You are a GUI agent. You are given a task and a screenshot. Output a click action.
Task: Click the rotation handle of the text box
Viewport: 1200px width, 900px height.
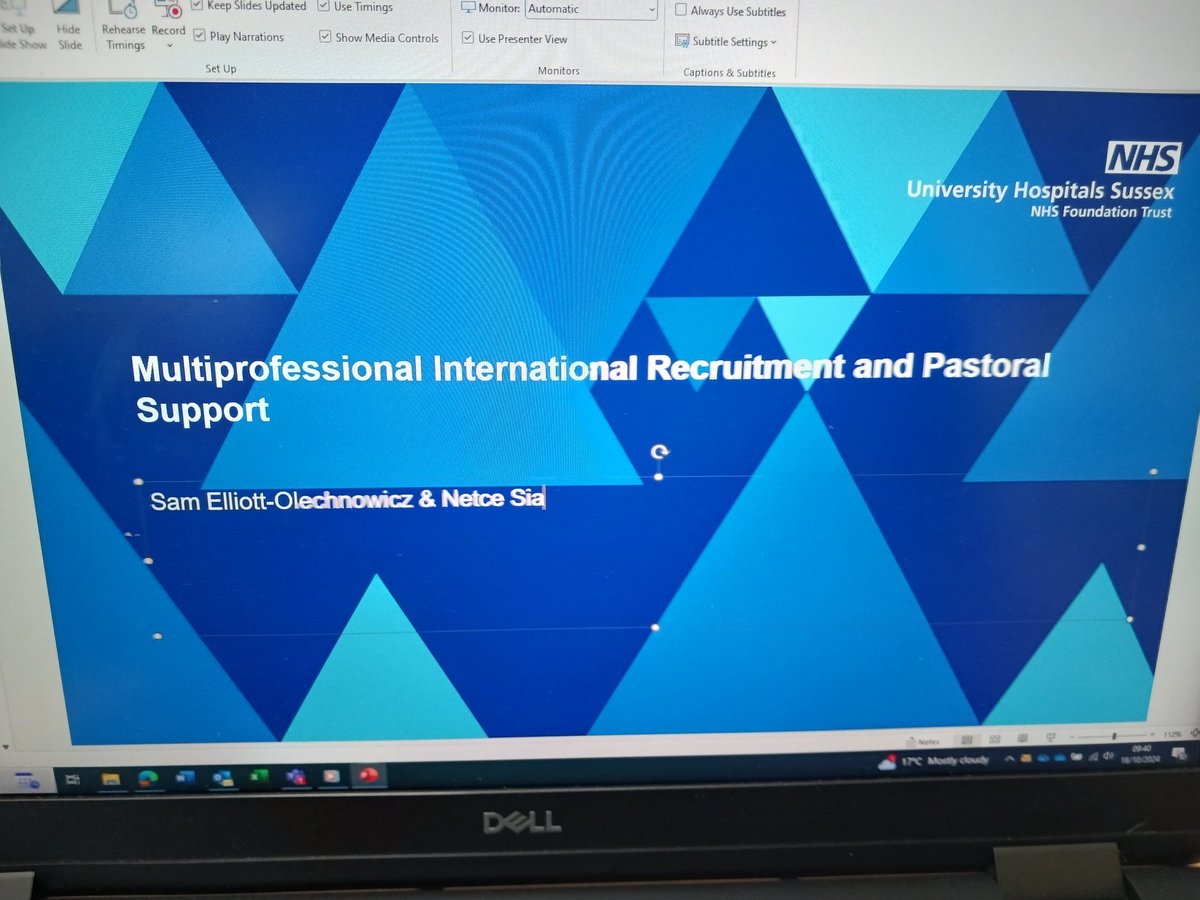click(x=659, y=452)
